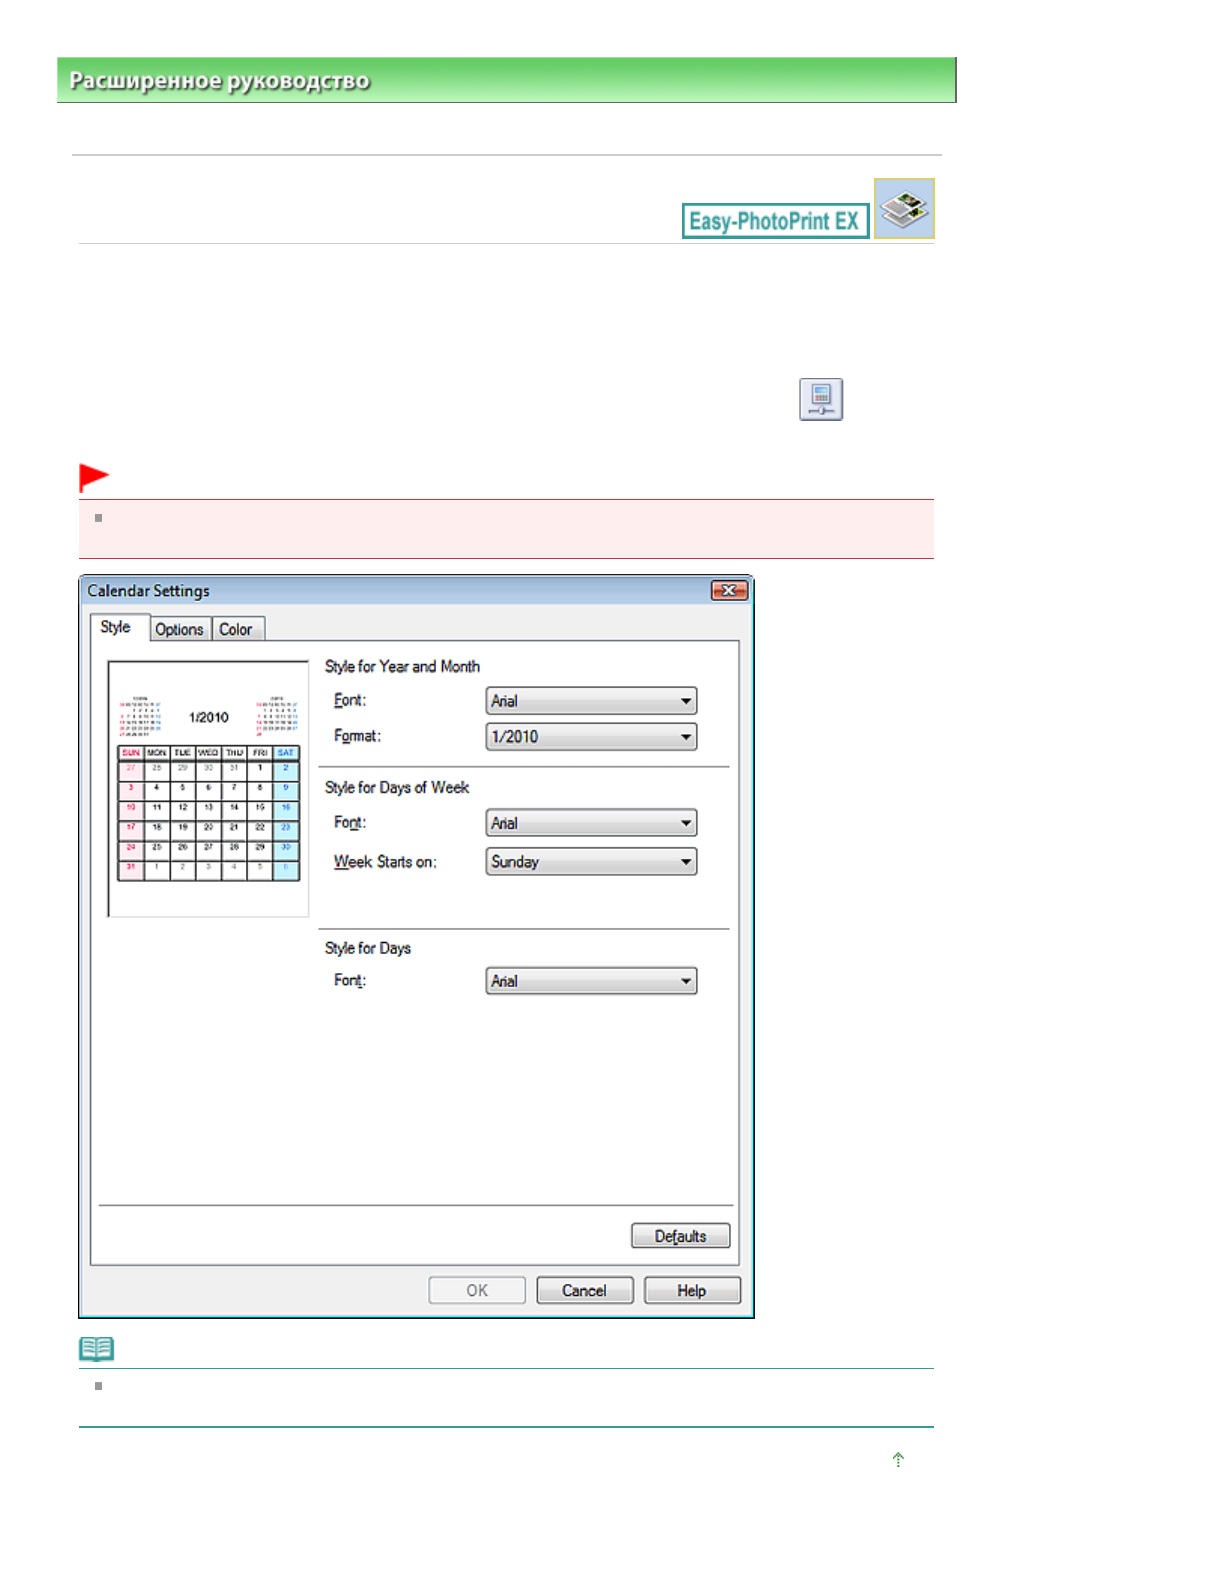Close the Calendar Settings dialog
This screenshot has height=1584, width=1224.
click(729, 591)
